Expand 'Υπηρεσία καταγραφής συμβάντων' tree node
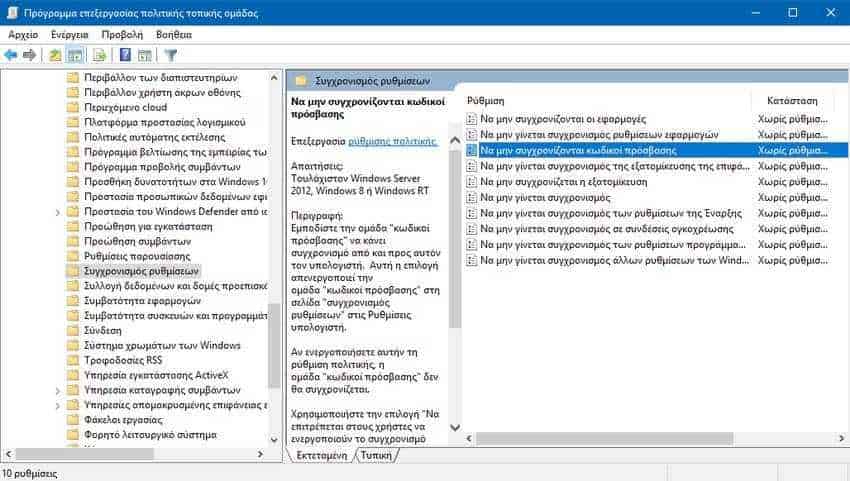 point(57,390)
